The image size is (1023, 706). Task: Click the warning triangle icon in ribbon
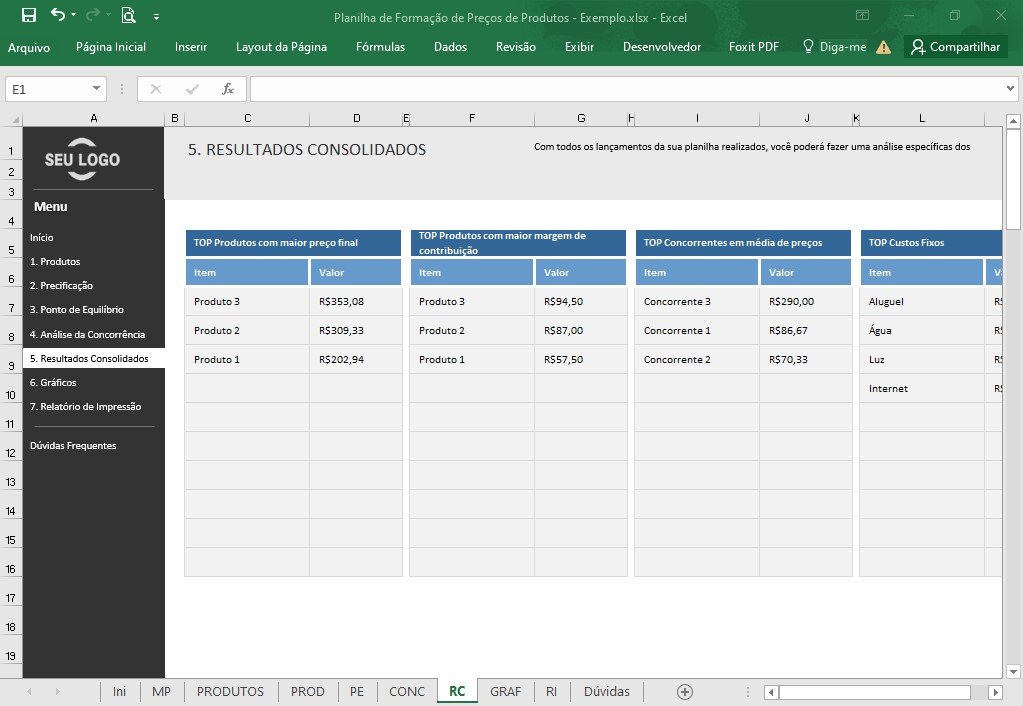click(883, 47)
